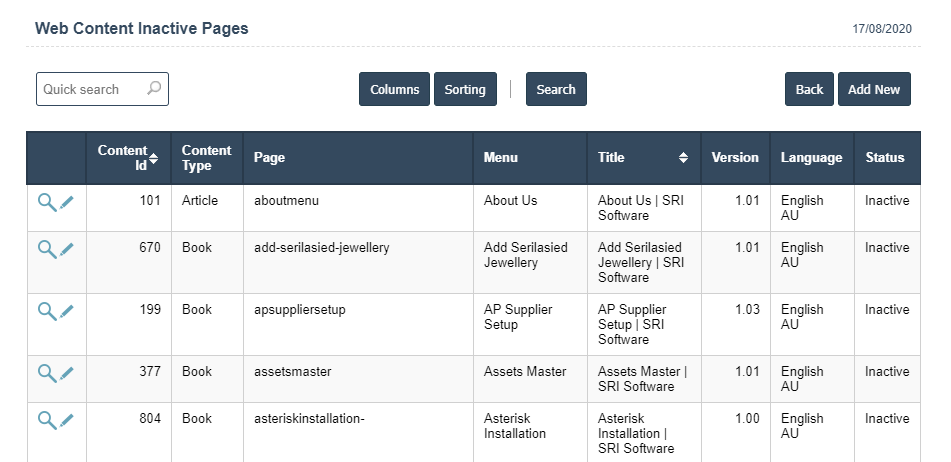
Task: Sort table by Title column arrows
Action: (683, 158)
